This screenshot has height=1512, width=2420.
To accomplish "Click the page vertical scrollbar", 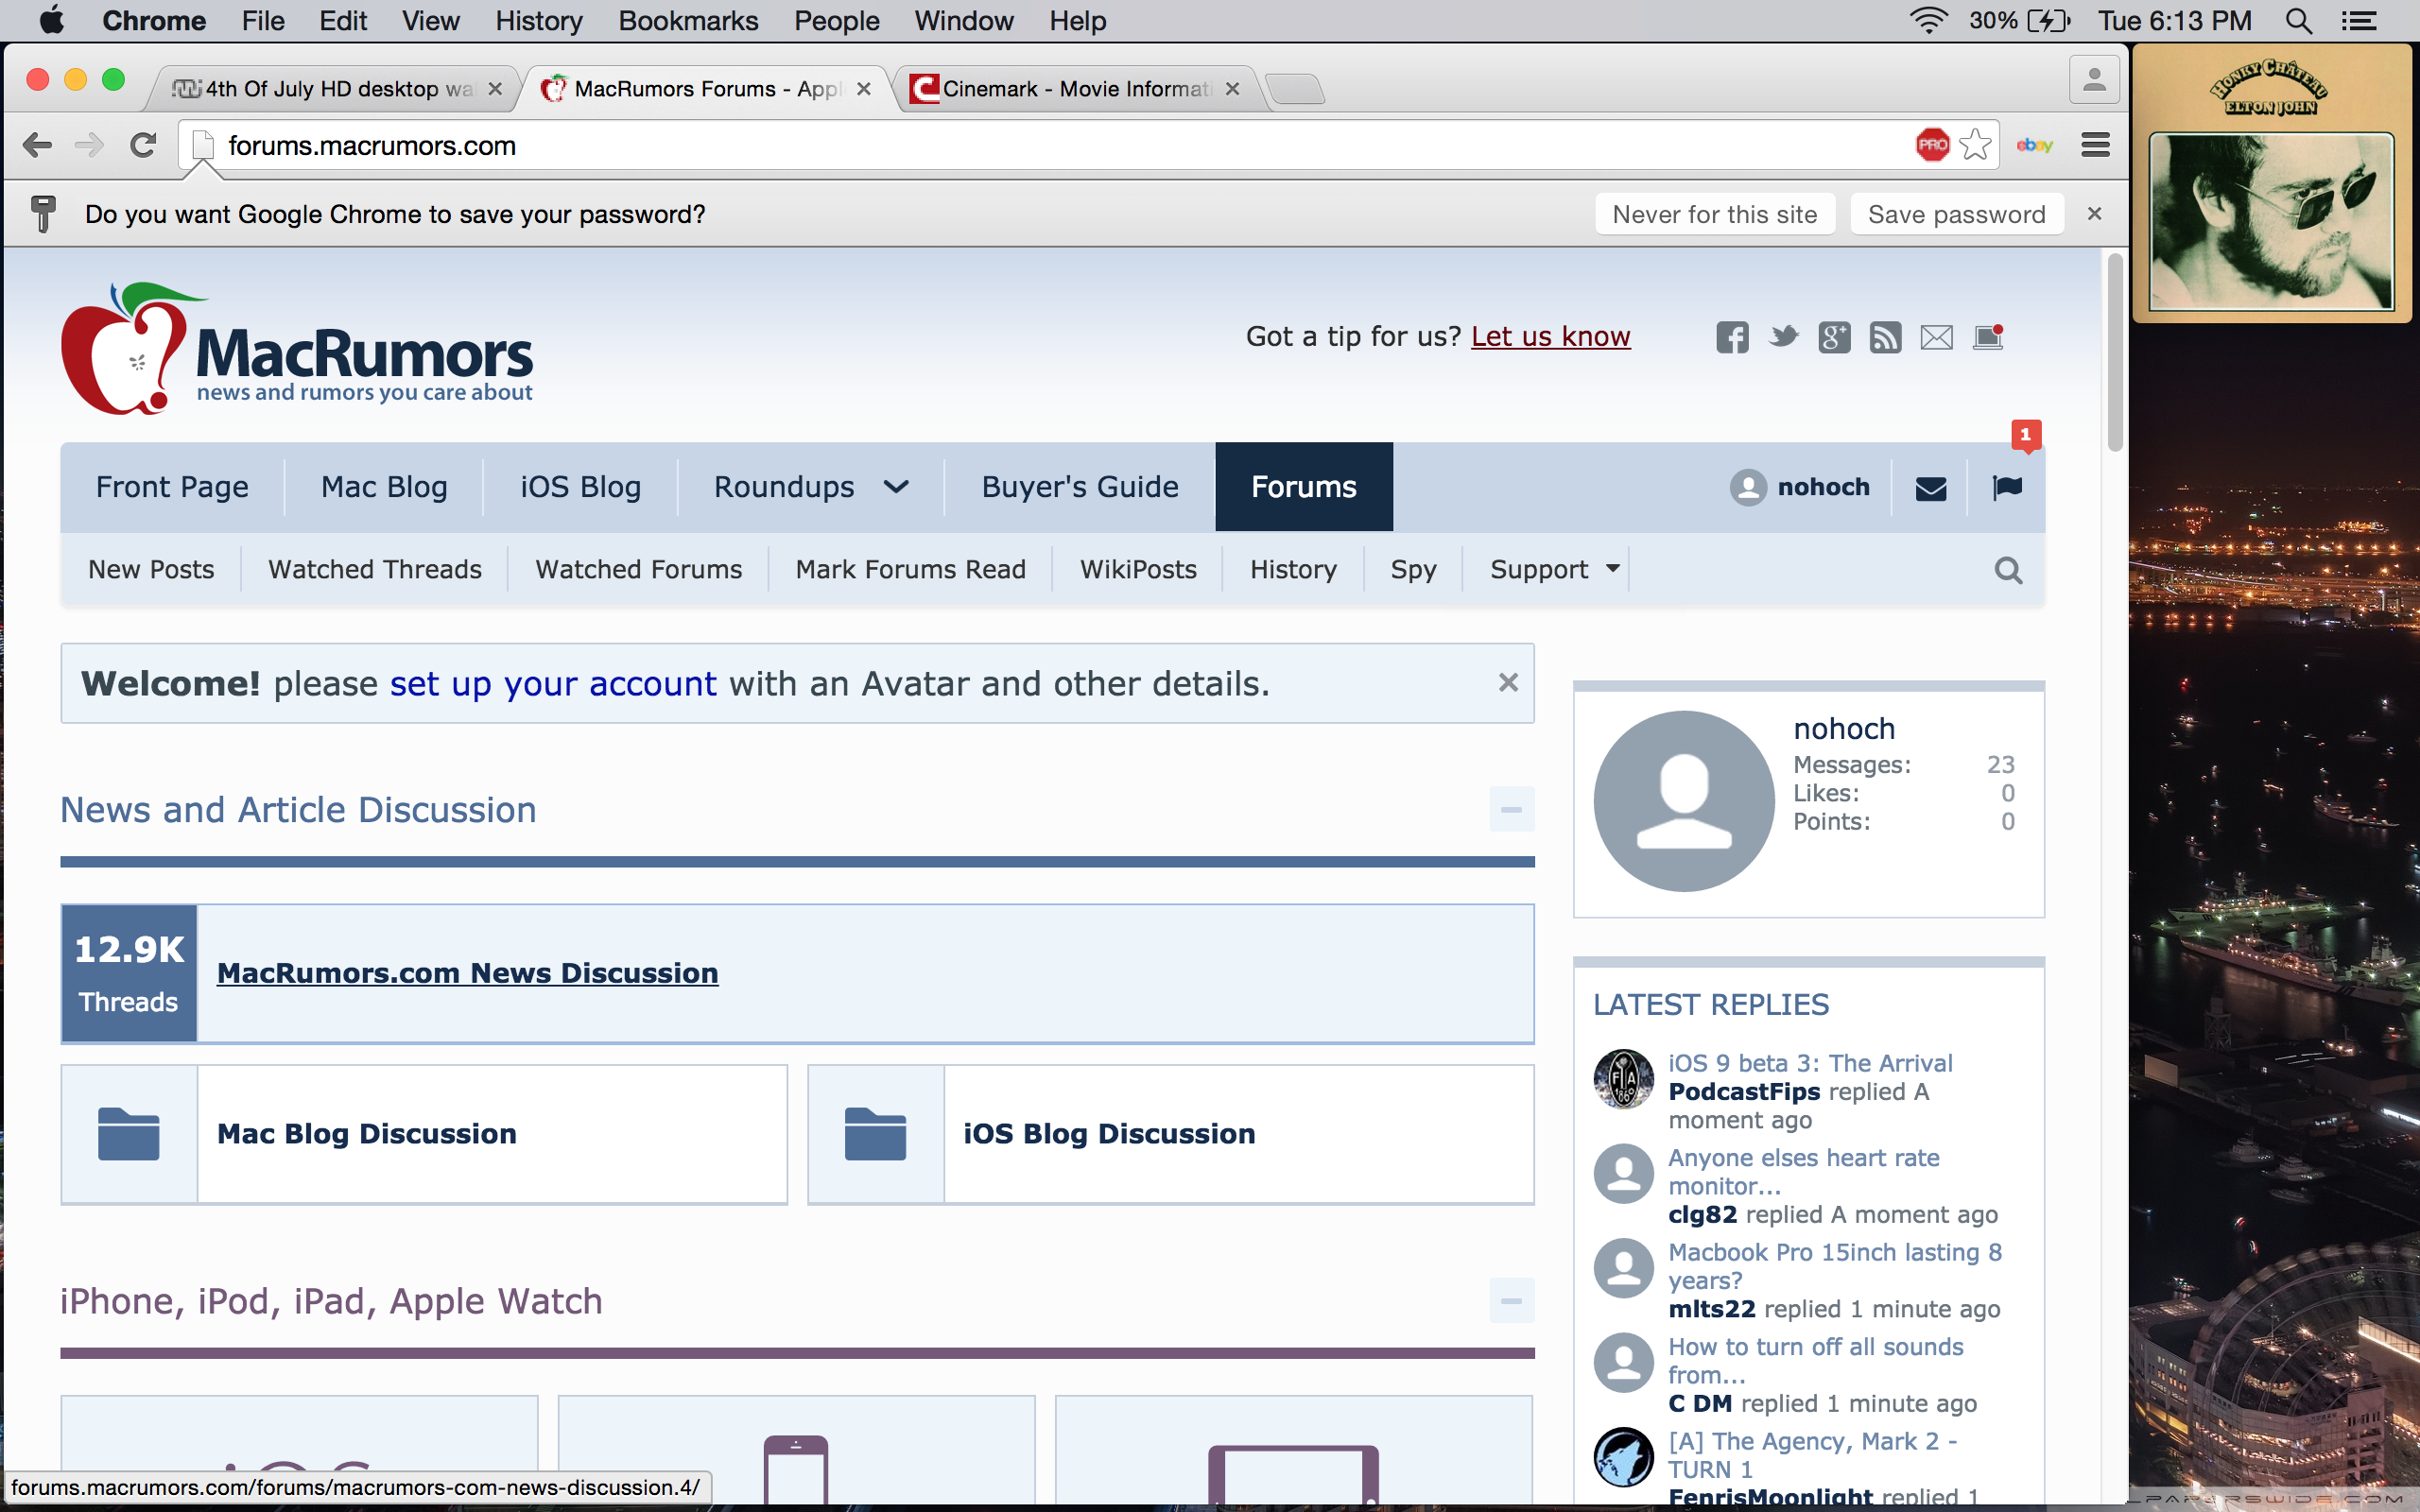I will point(2114,353).
